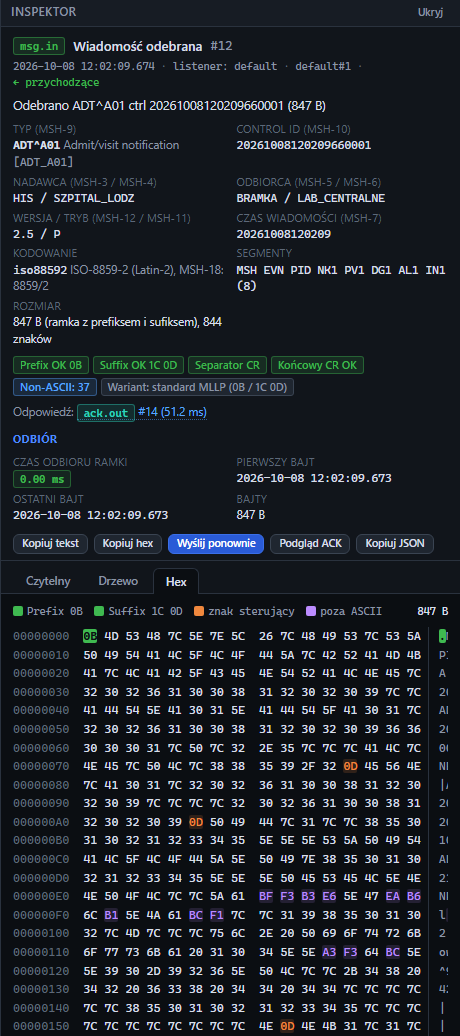Resend message with Wyślij ponownie
The image size is (460, 1036).
coord(216,543)
